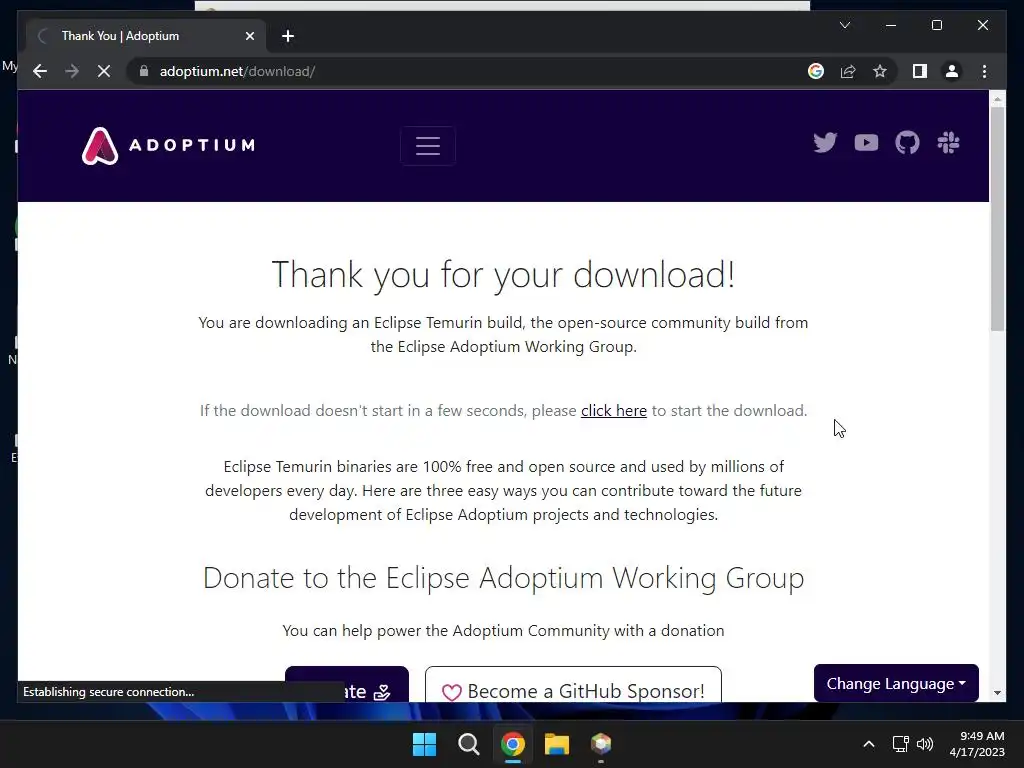The height and width of the screenshot is (768, 1024).
Task: Open volume control in system tray
Action: tap(925, 744)
